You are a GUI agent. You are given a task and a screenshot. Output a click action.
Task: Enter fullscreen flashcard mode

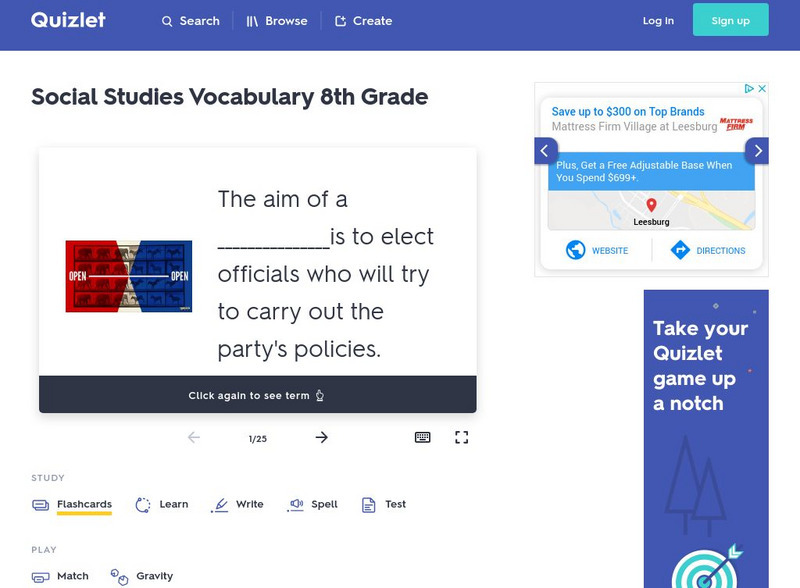click(462, 437)
